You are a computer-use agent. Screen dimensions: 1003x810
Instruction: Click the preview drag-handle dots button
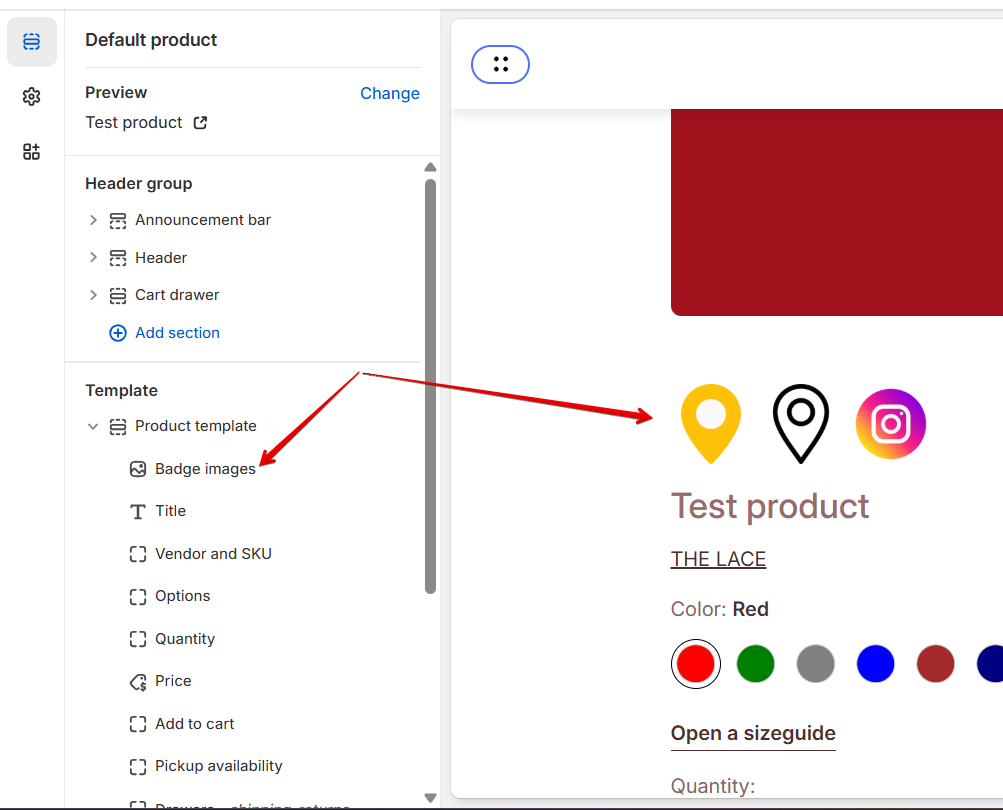pyautogui.click(x=500, y=65)
